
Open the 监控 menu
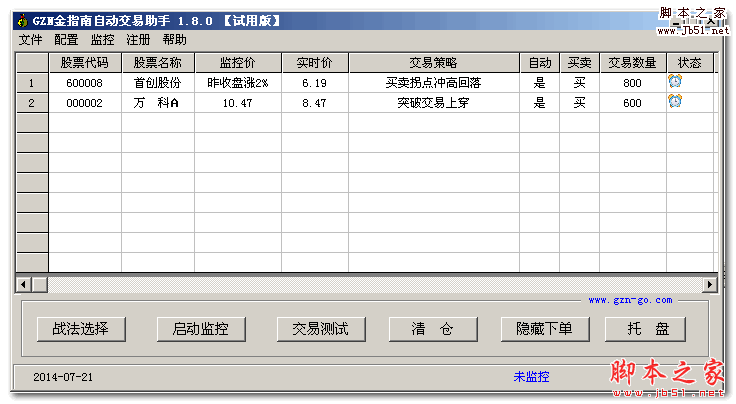click(102, 40)
